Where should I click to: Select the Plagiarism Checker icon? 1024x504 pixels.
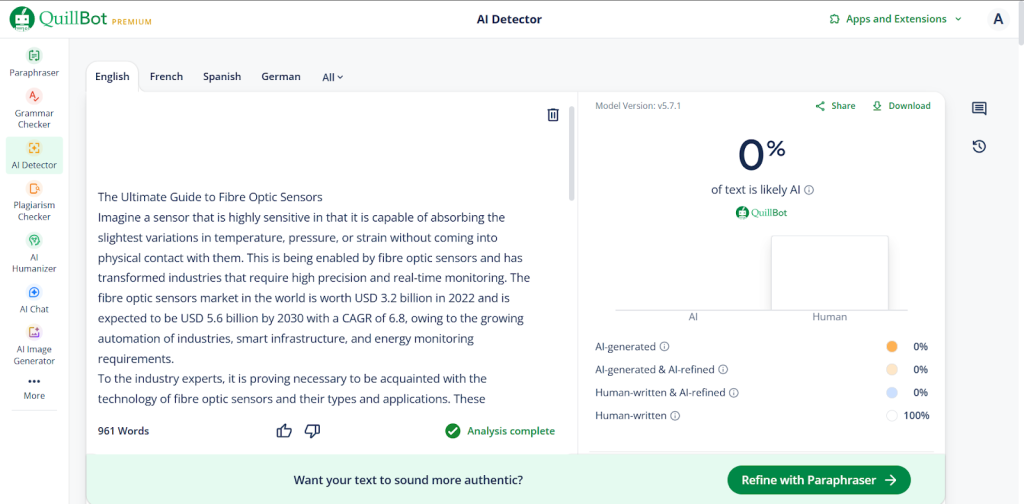coord(34,189)
